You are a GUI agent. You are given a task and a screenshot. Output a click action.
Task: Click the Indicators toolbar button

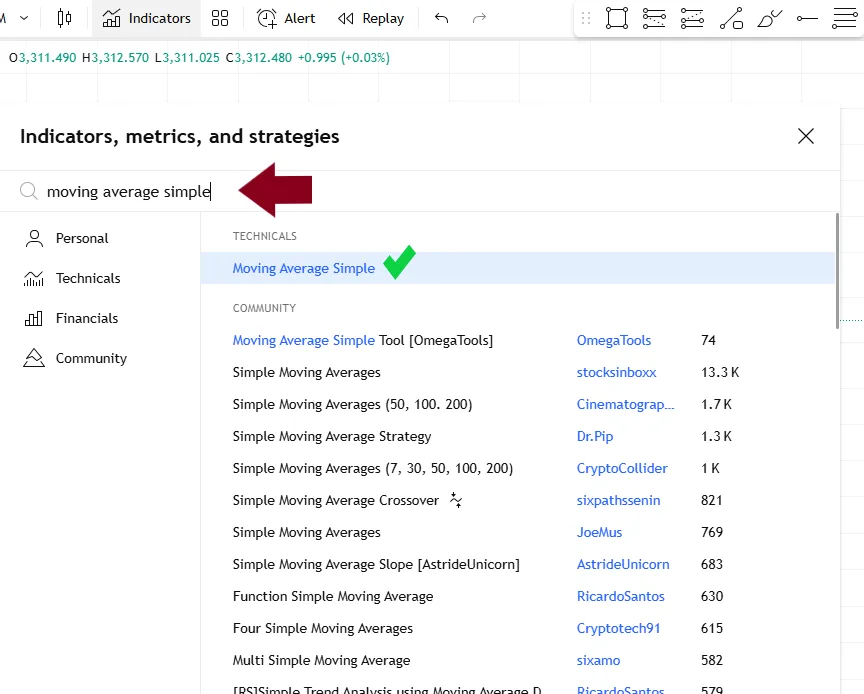[x=147, y=18]
